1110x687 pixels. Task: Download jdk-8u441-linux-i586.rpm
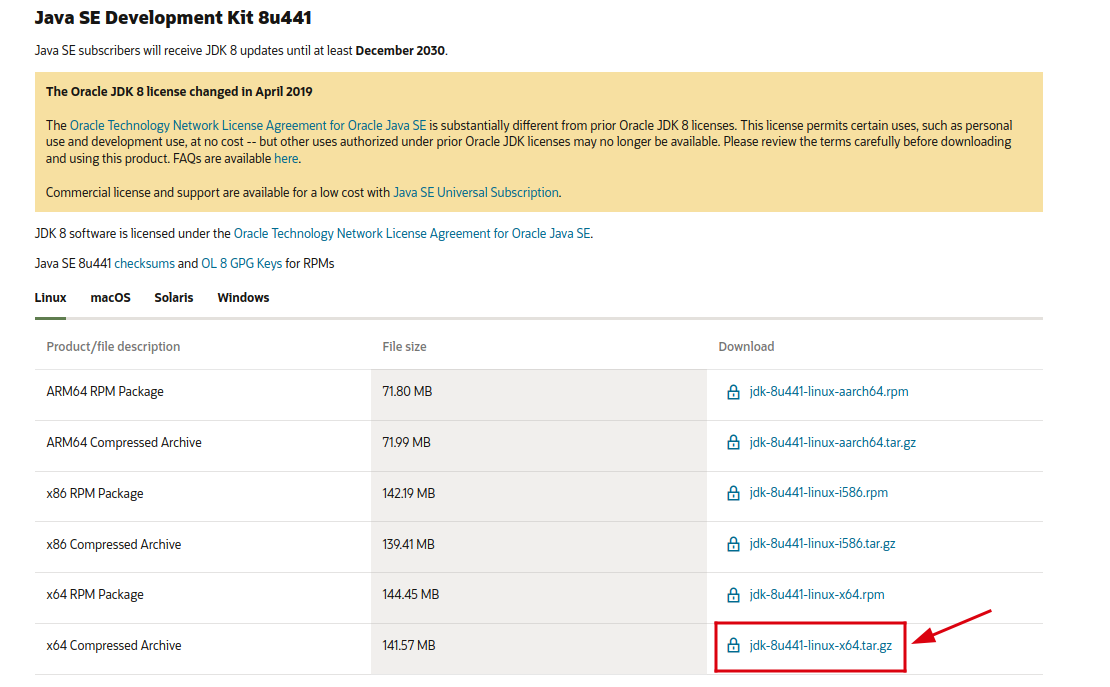(x=818, y=493)
